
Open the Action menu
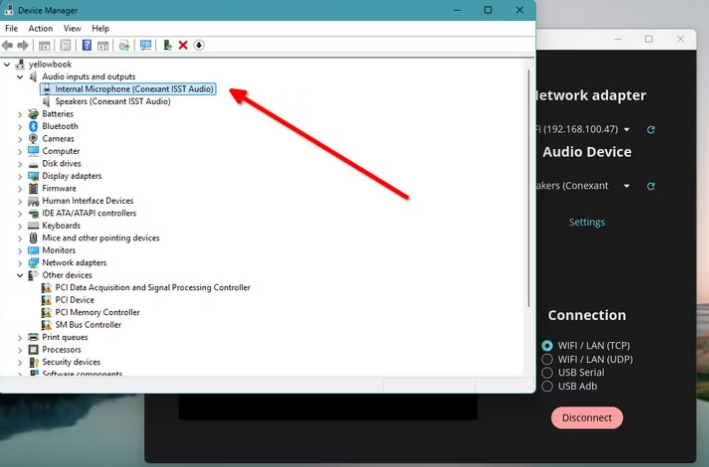pos(40,29)
